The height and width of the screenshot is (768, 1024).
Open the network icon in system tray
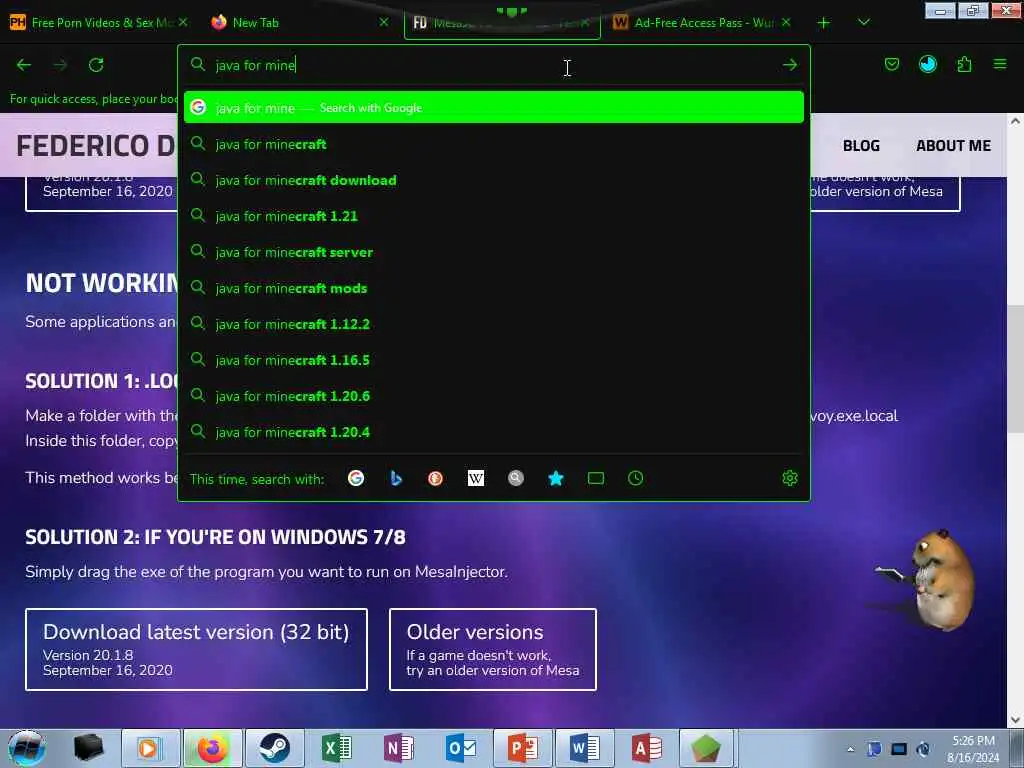click(899, 749)
